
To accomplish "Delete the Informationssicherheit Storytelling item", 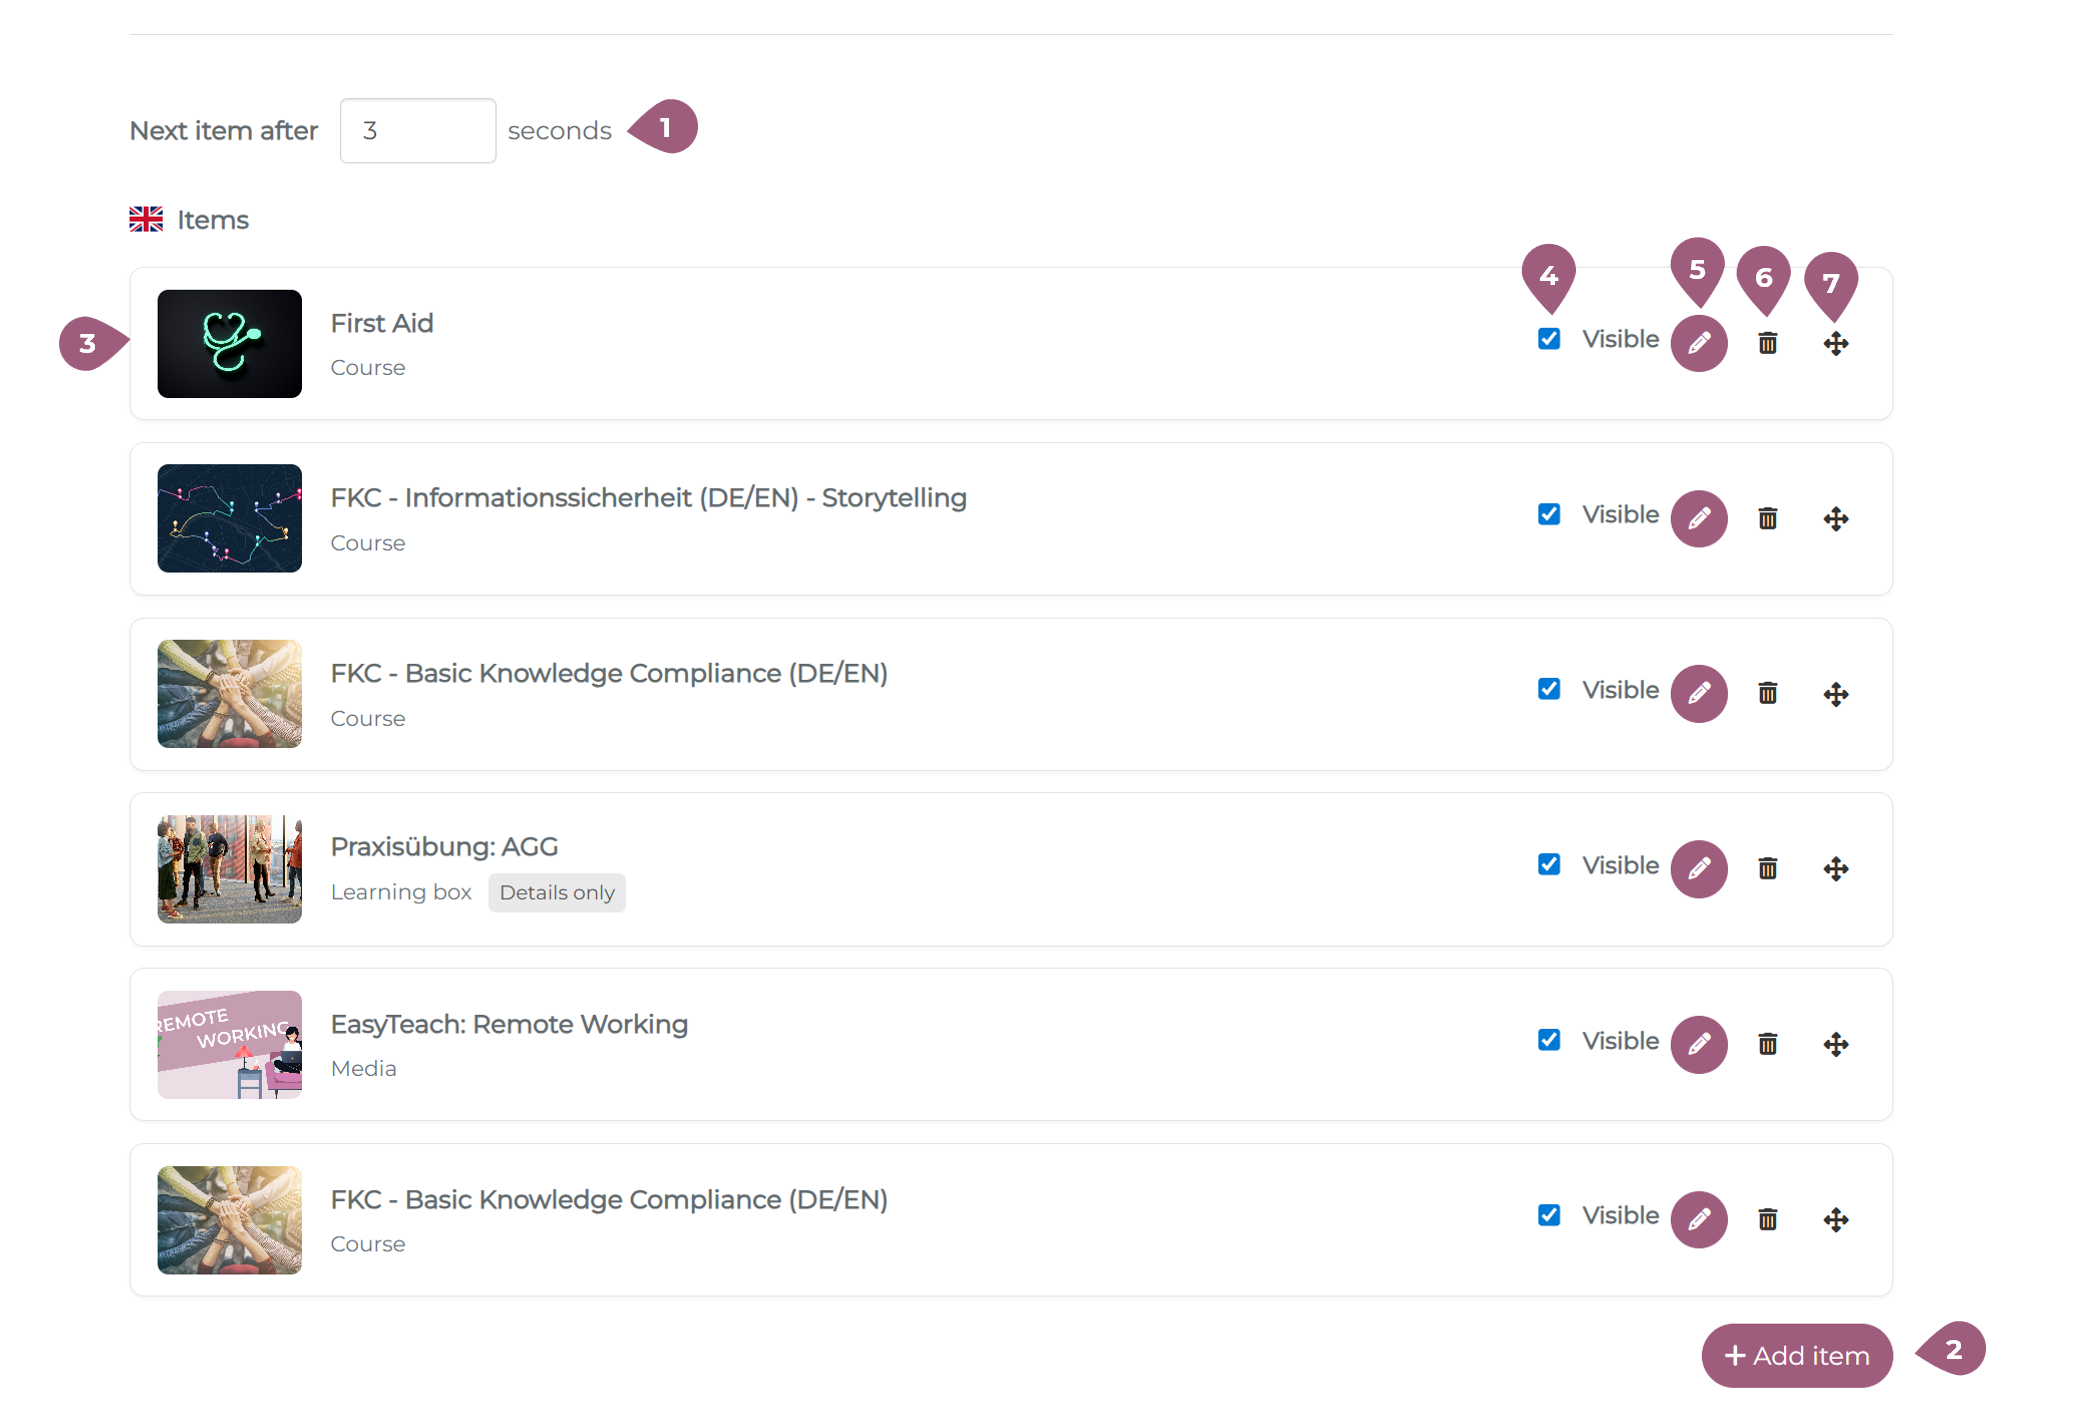I will pos(1767,518).
